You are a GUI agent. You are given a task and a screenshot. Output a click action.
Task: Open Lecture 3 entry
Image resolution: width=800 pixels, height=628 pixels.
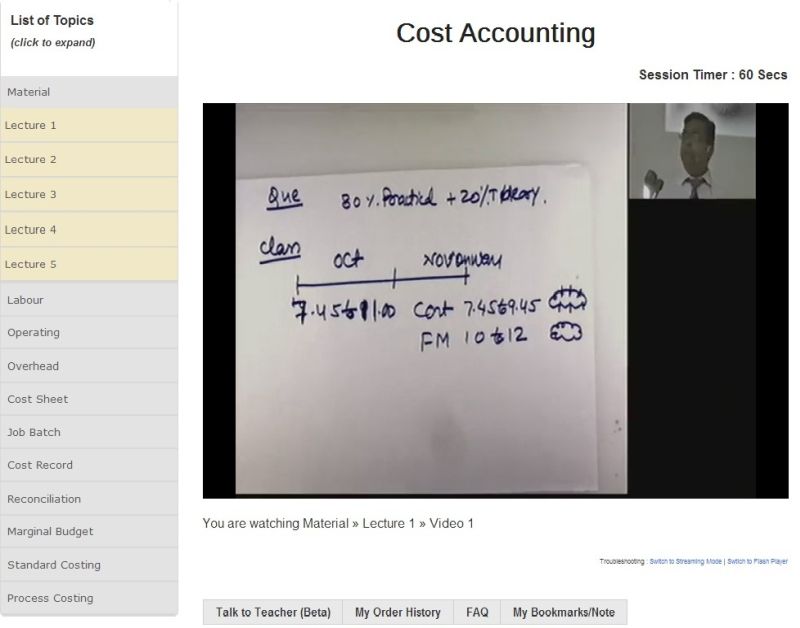89,194
